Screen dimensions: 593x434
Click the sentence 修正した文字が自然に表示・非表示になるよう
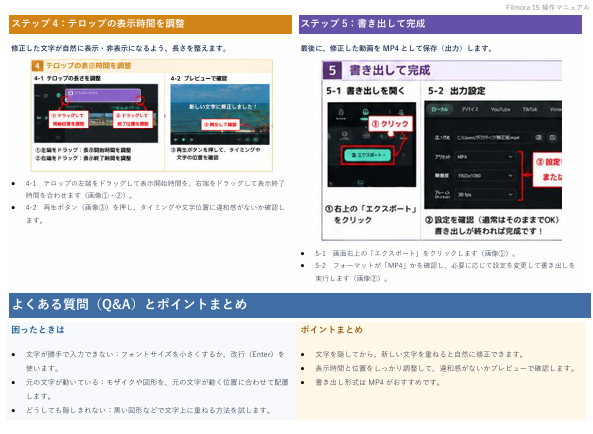pyautogui.click(x=119, y=48)
